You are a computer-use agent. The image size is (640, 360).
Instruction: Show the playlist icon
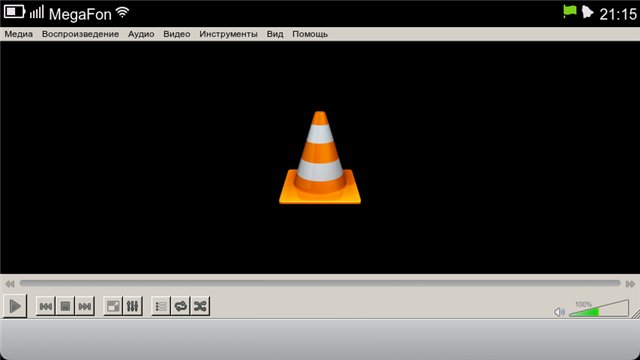[161, 306]
